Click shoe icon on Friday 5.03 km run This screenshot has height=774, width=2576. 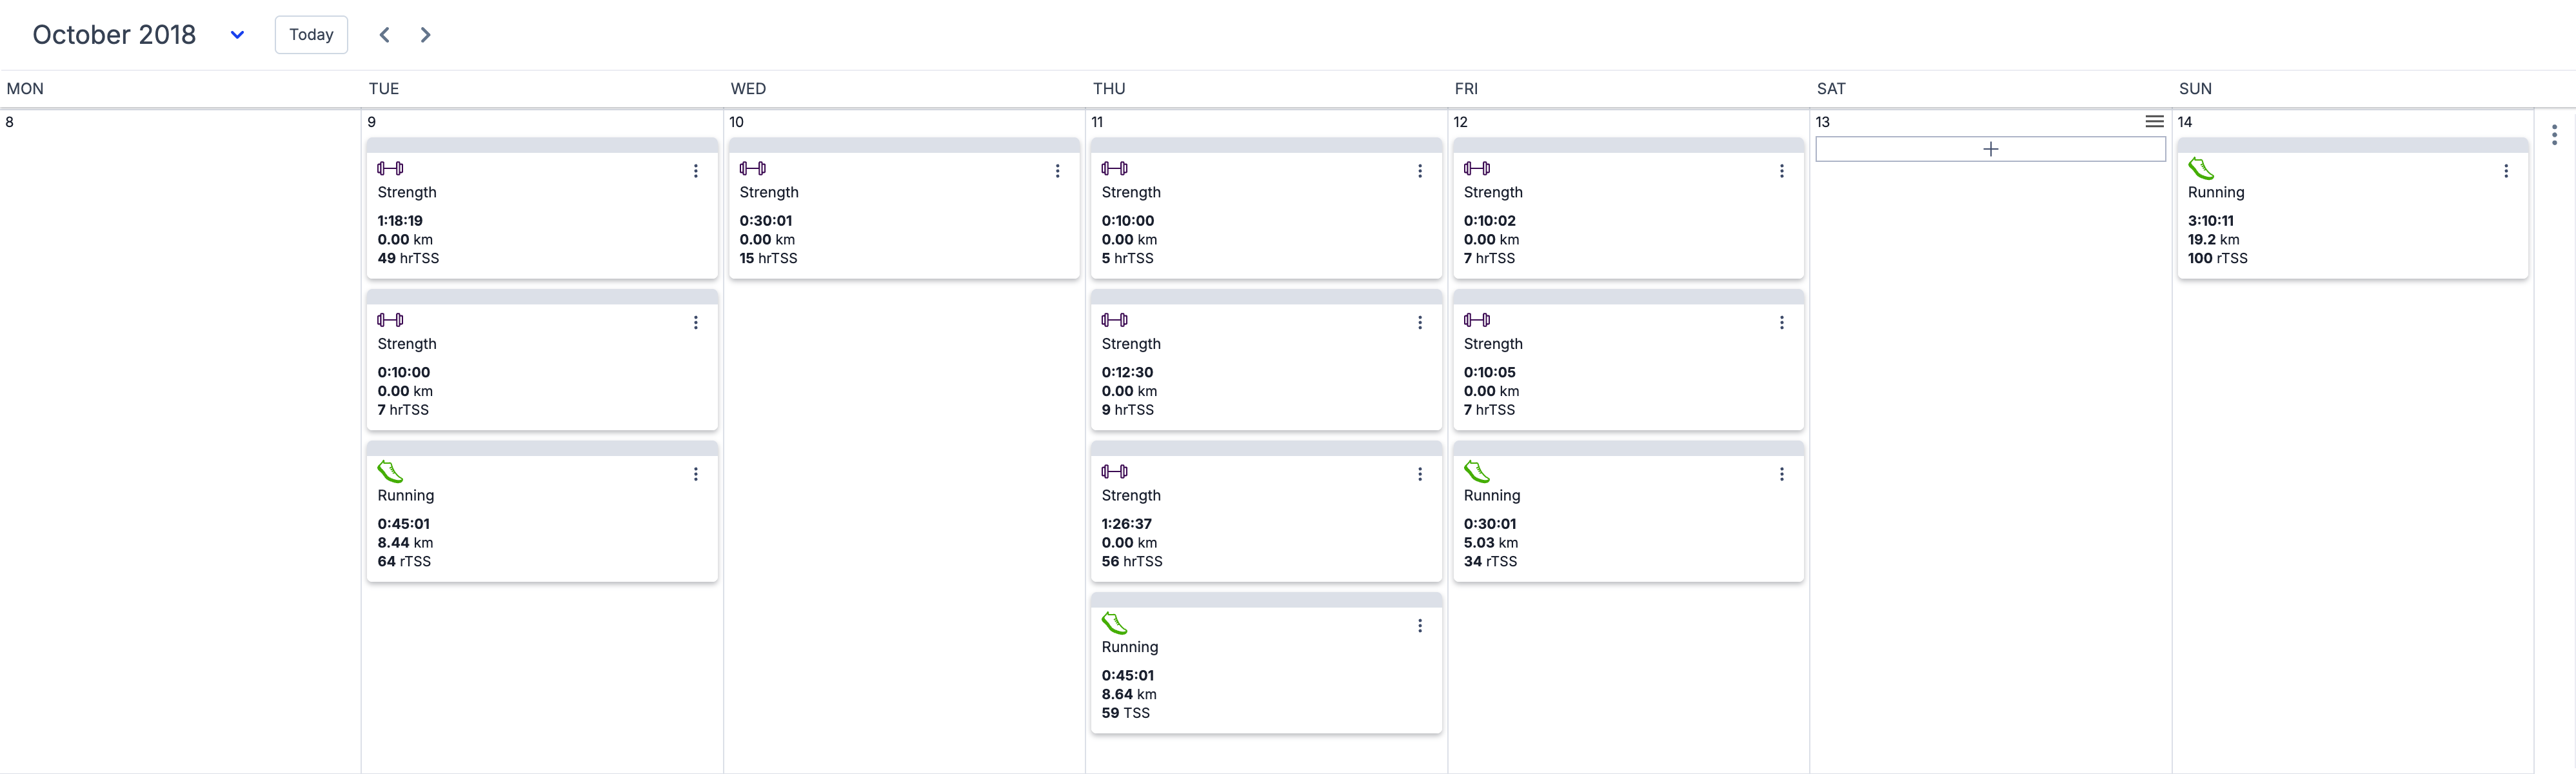(1476, 471)
